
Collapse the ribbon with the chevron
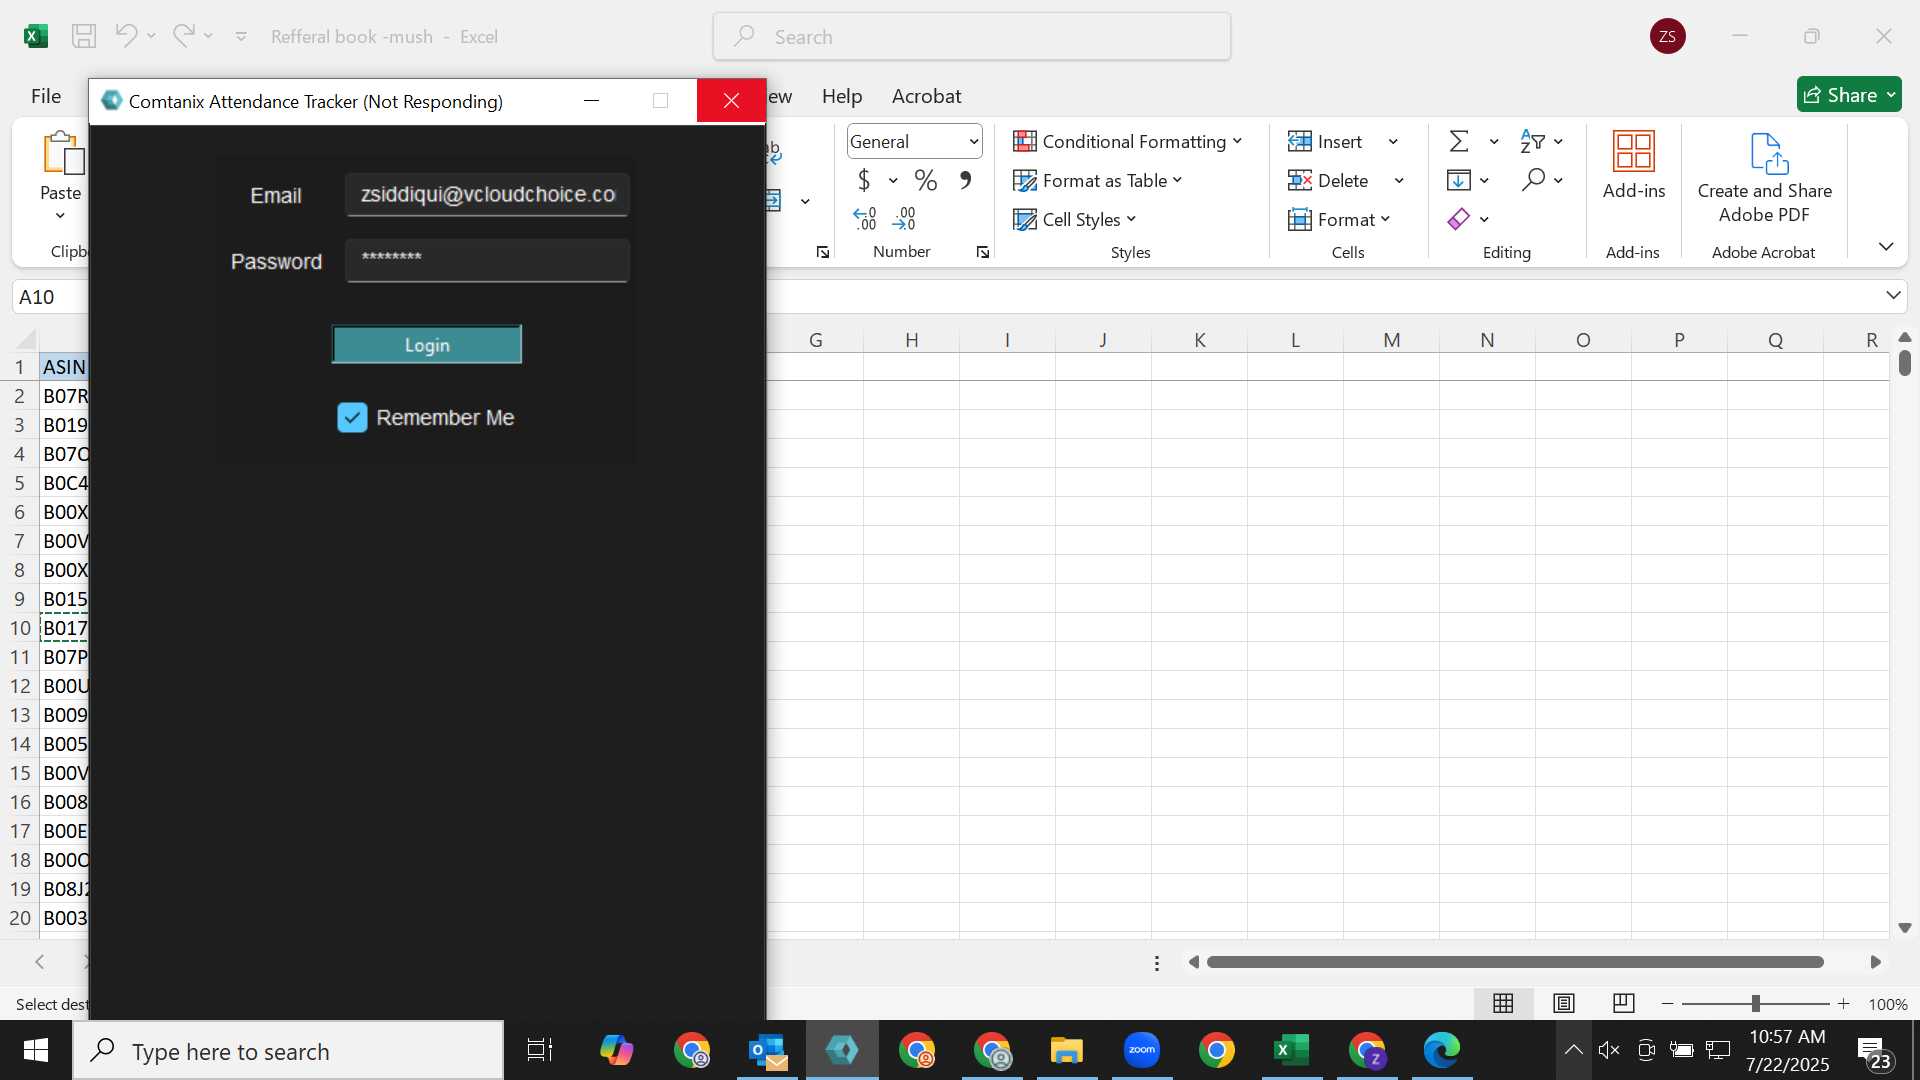click(x=1886, y=246)
